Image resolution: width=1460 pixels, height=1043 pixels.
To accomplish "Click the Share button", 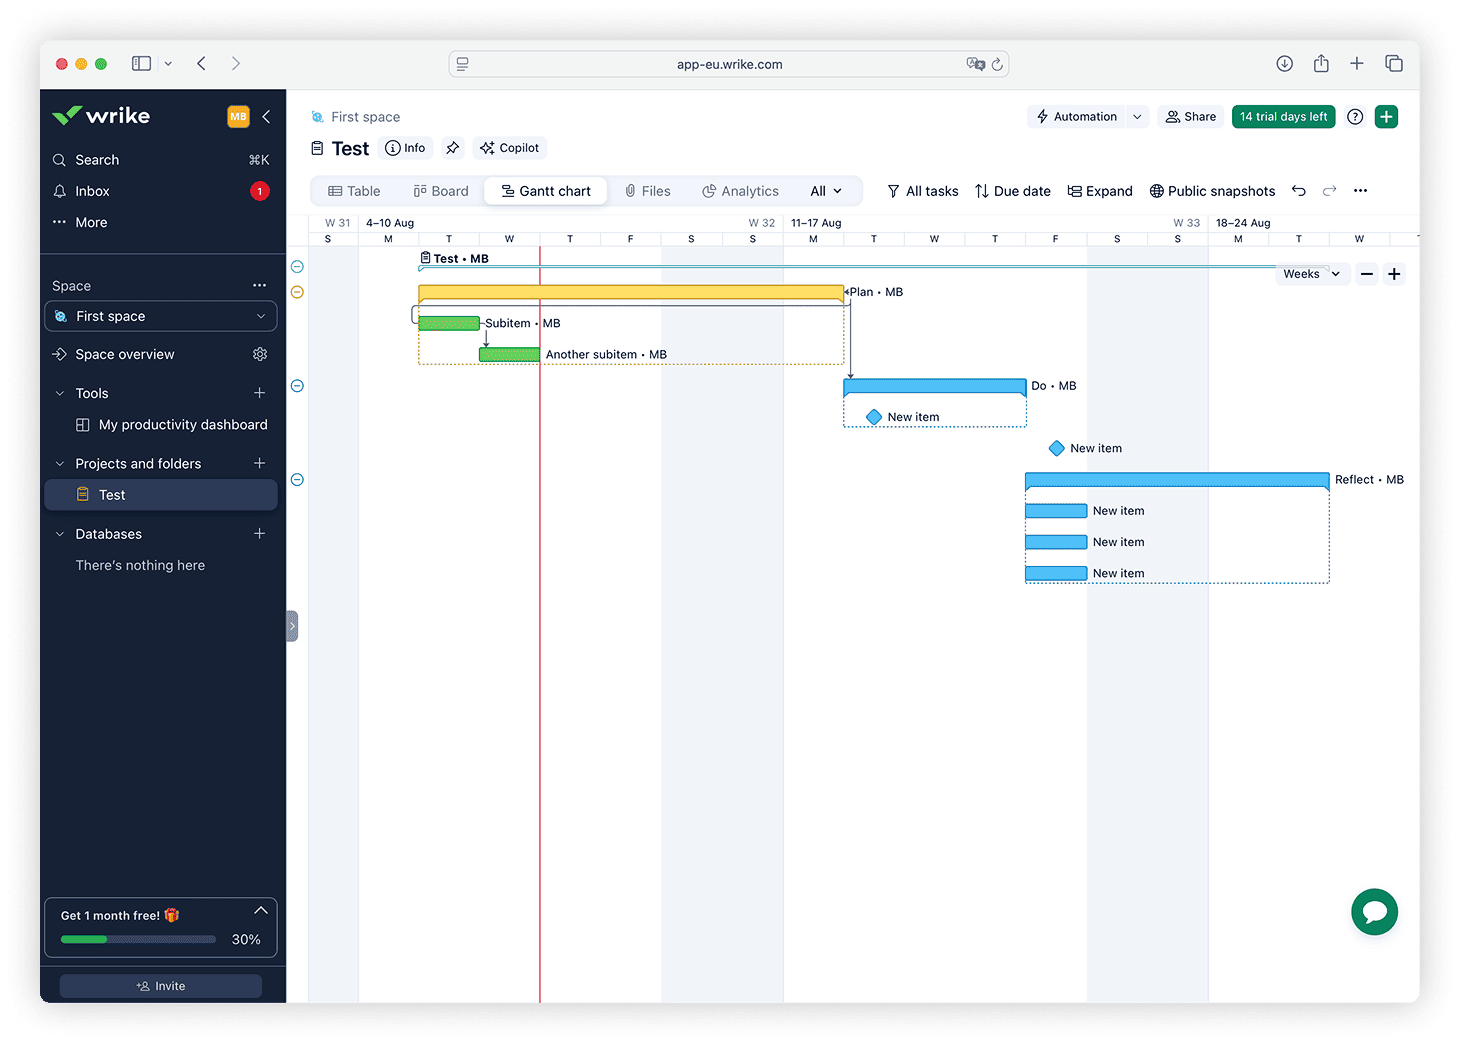I will (1190, 116).
